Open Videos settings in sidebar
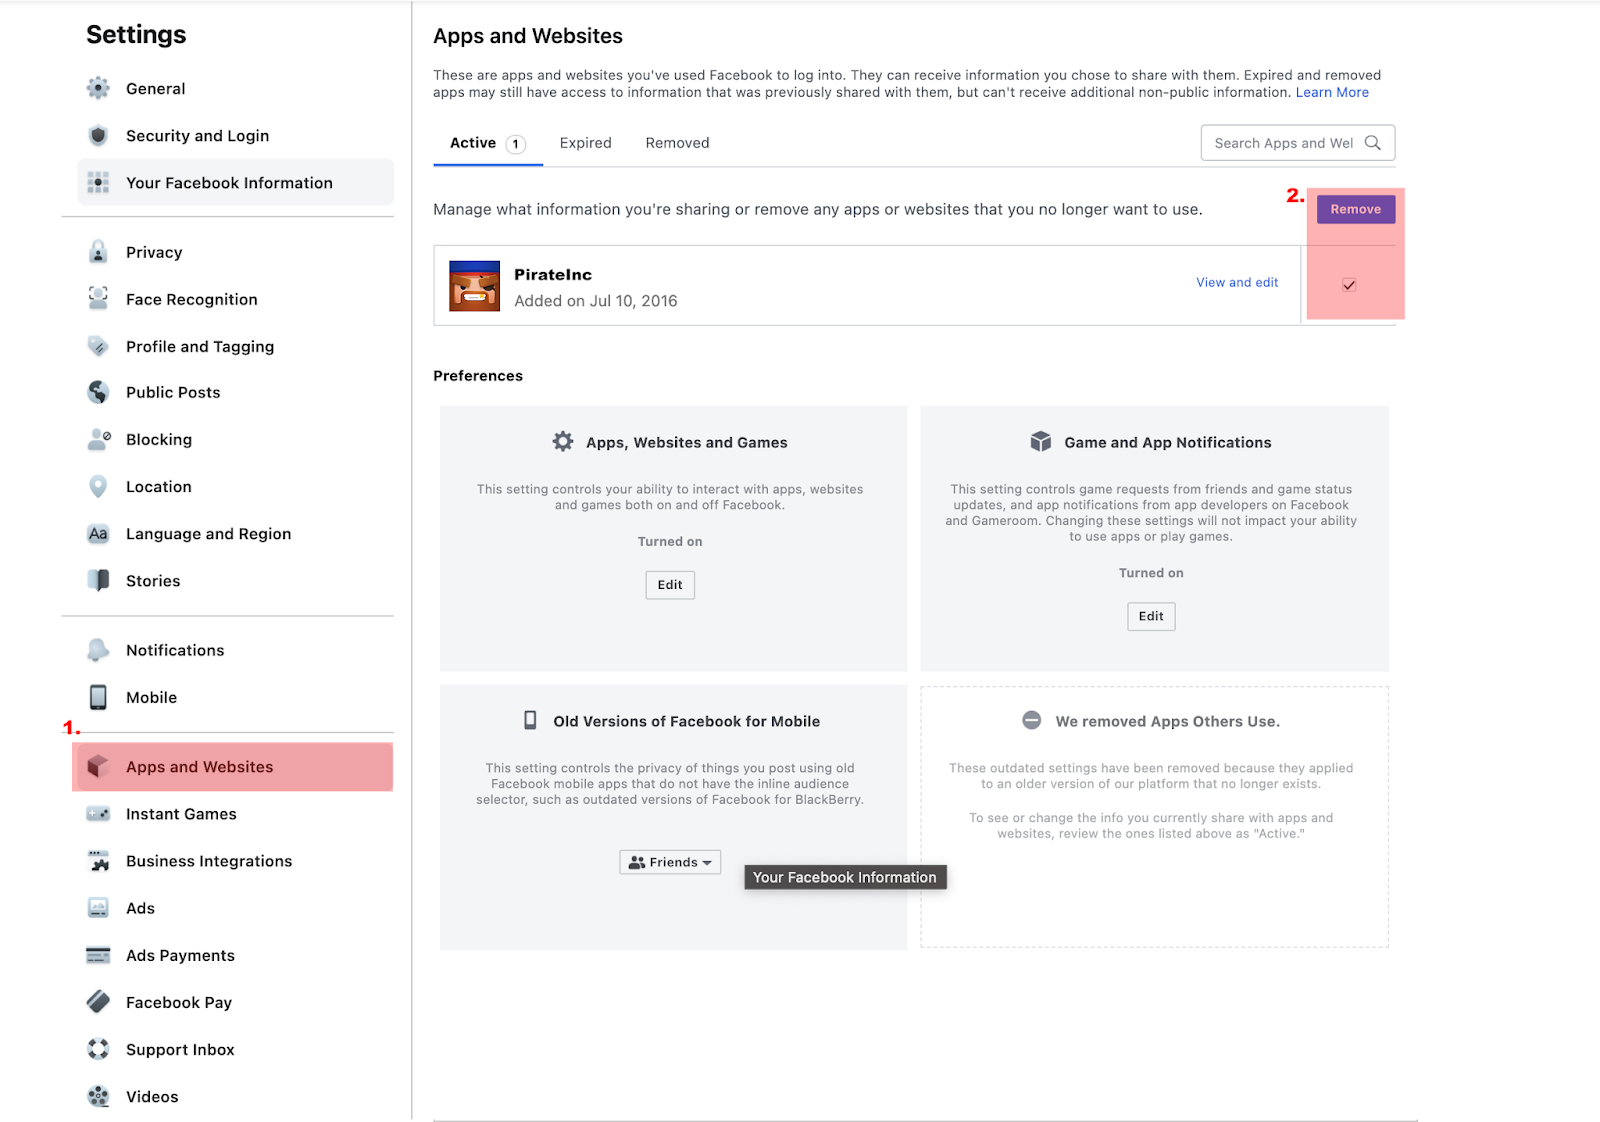This screenshot has width=1600, height=1122. tap(235, 1096)
